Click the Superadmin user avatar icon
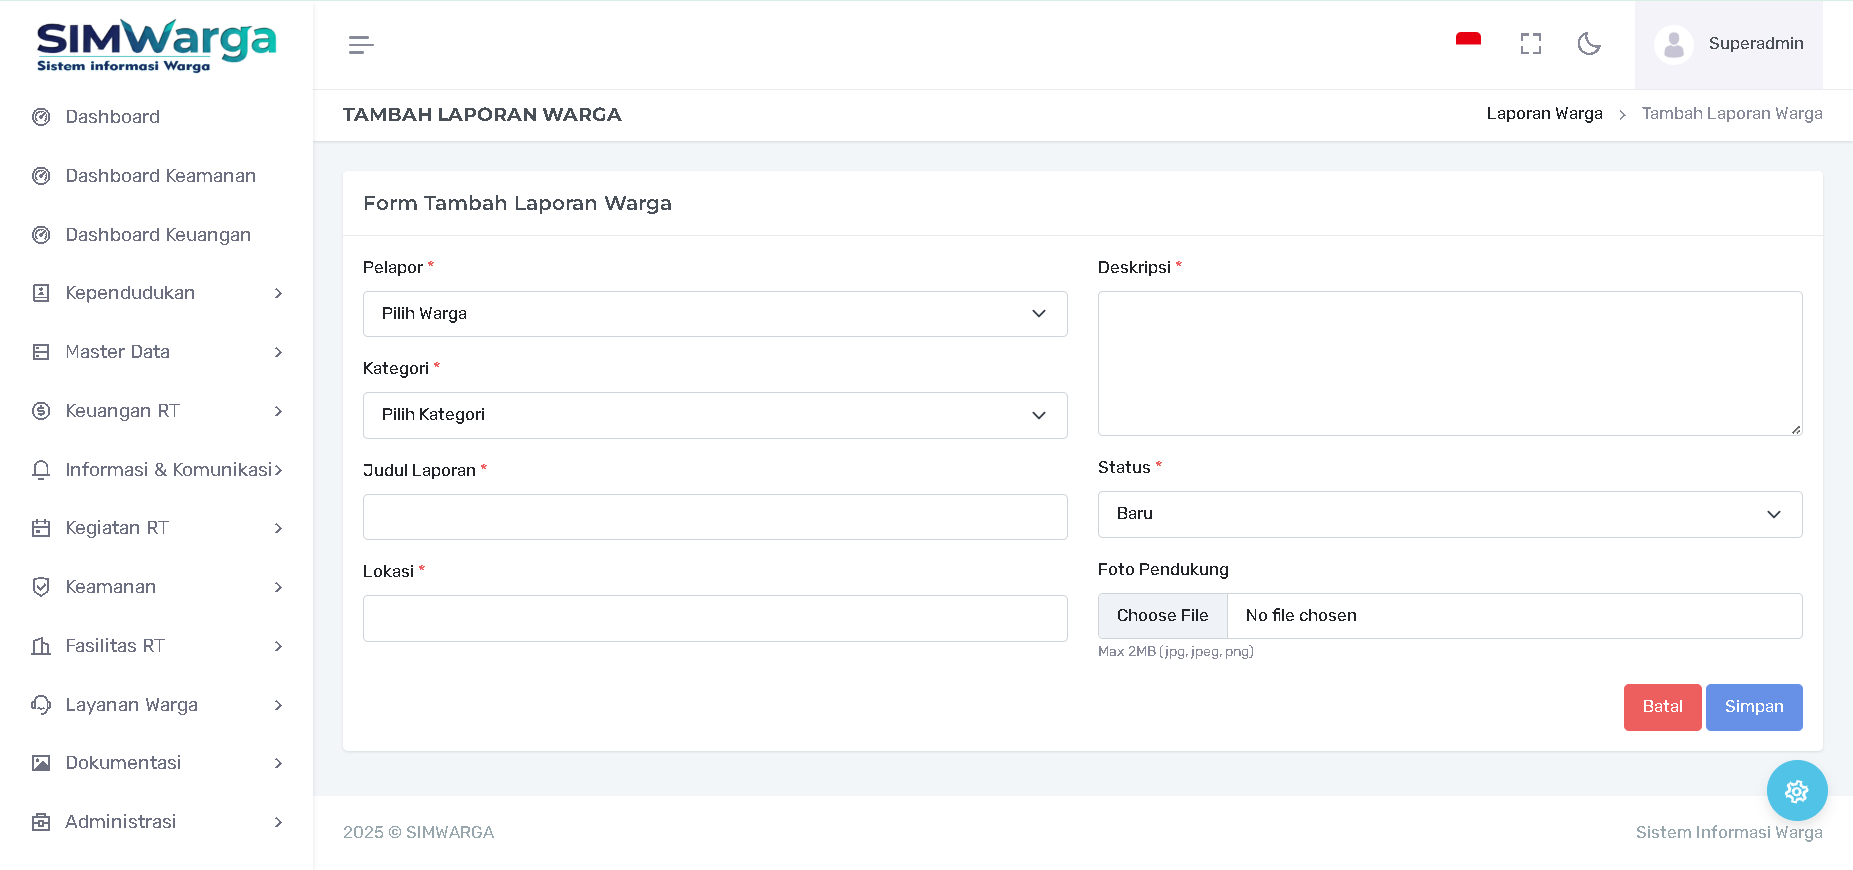This screenshot has height=870, width=1853. 1674,45
